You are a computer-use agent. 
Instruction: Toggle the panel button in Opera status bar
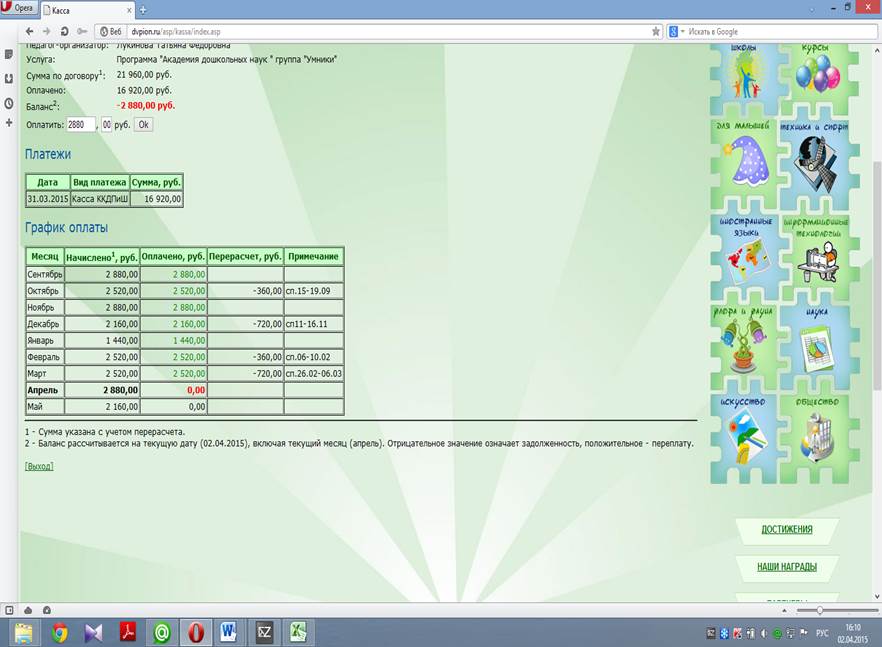9,610
